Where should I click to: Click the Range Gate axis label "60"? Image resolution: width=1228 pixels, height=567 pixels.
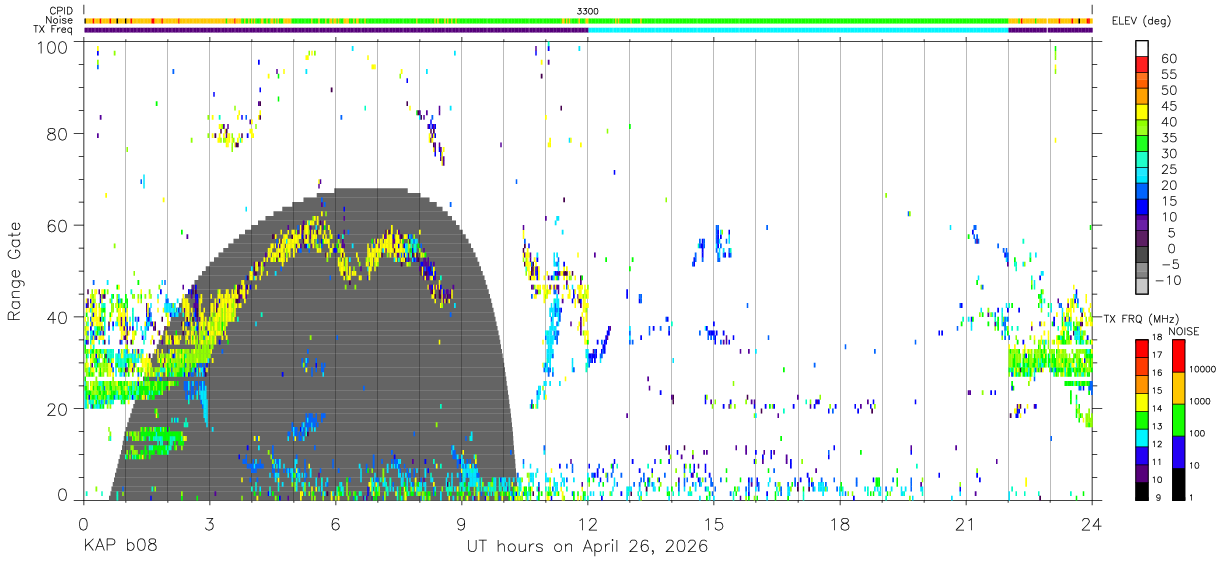[x=57, y=225]
